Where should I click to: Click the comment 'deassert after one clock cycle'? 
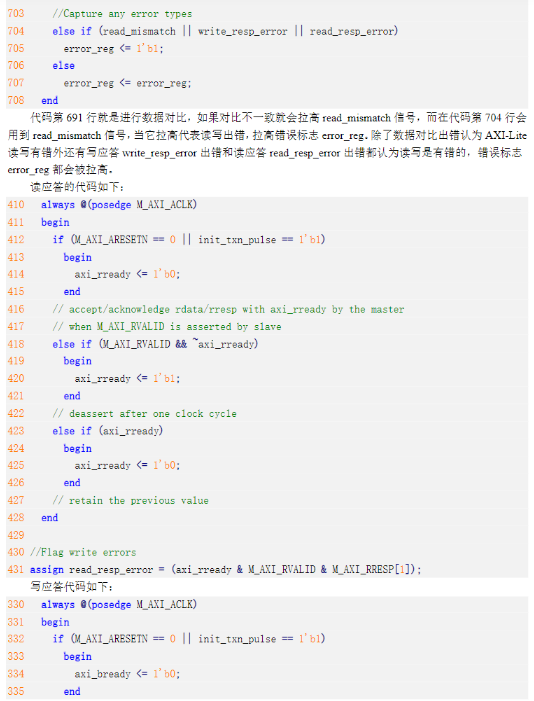[x=144, y=414]
